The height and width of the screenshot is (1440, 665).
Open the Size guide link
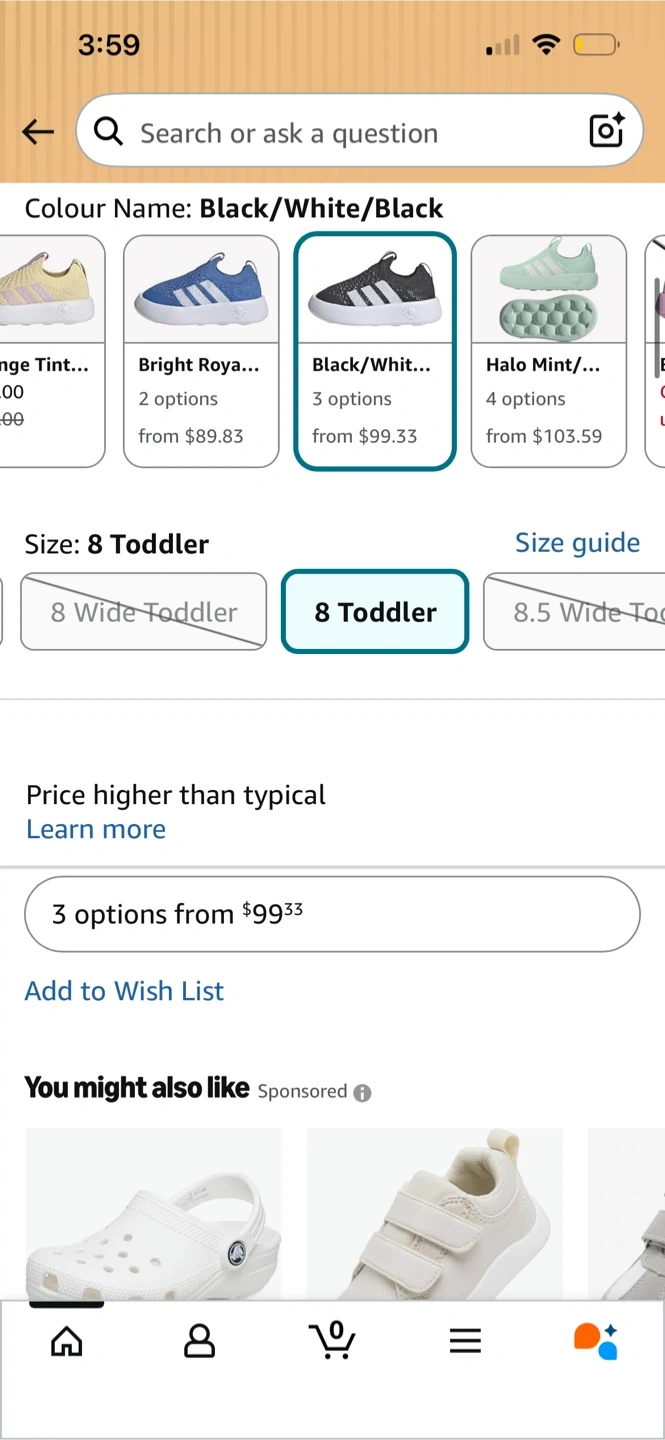577,543
